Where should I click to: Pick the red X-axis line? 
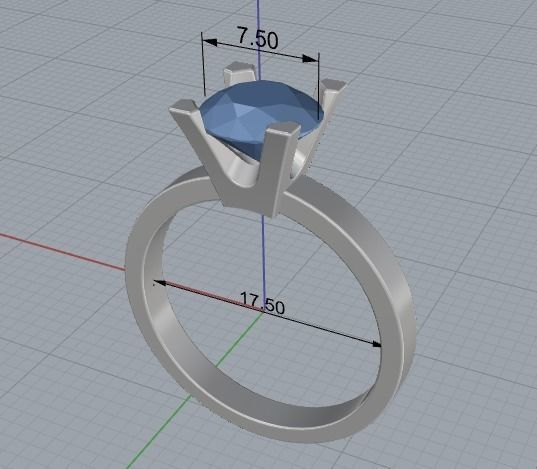coord(62,252)
